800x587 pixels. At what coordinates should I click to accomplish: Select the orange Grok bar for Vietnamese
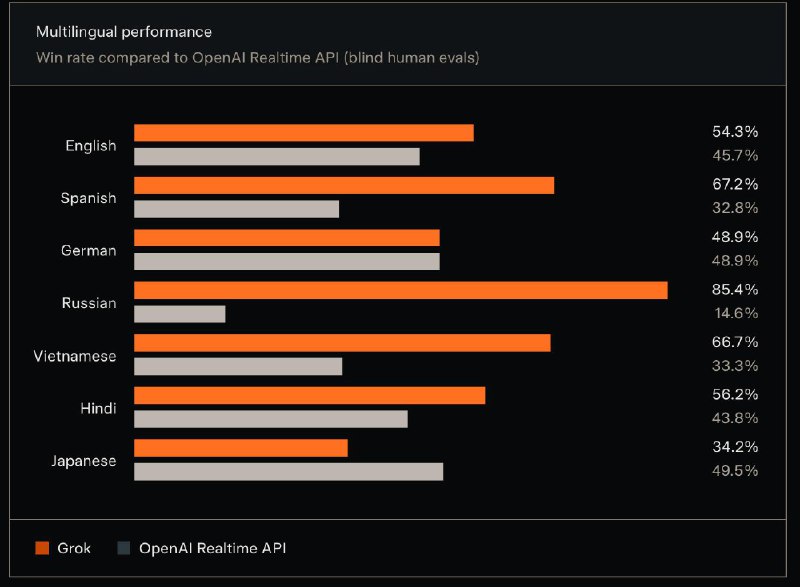tap(342, 343)
